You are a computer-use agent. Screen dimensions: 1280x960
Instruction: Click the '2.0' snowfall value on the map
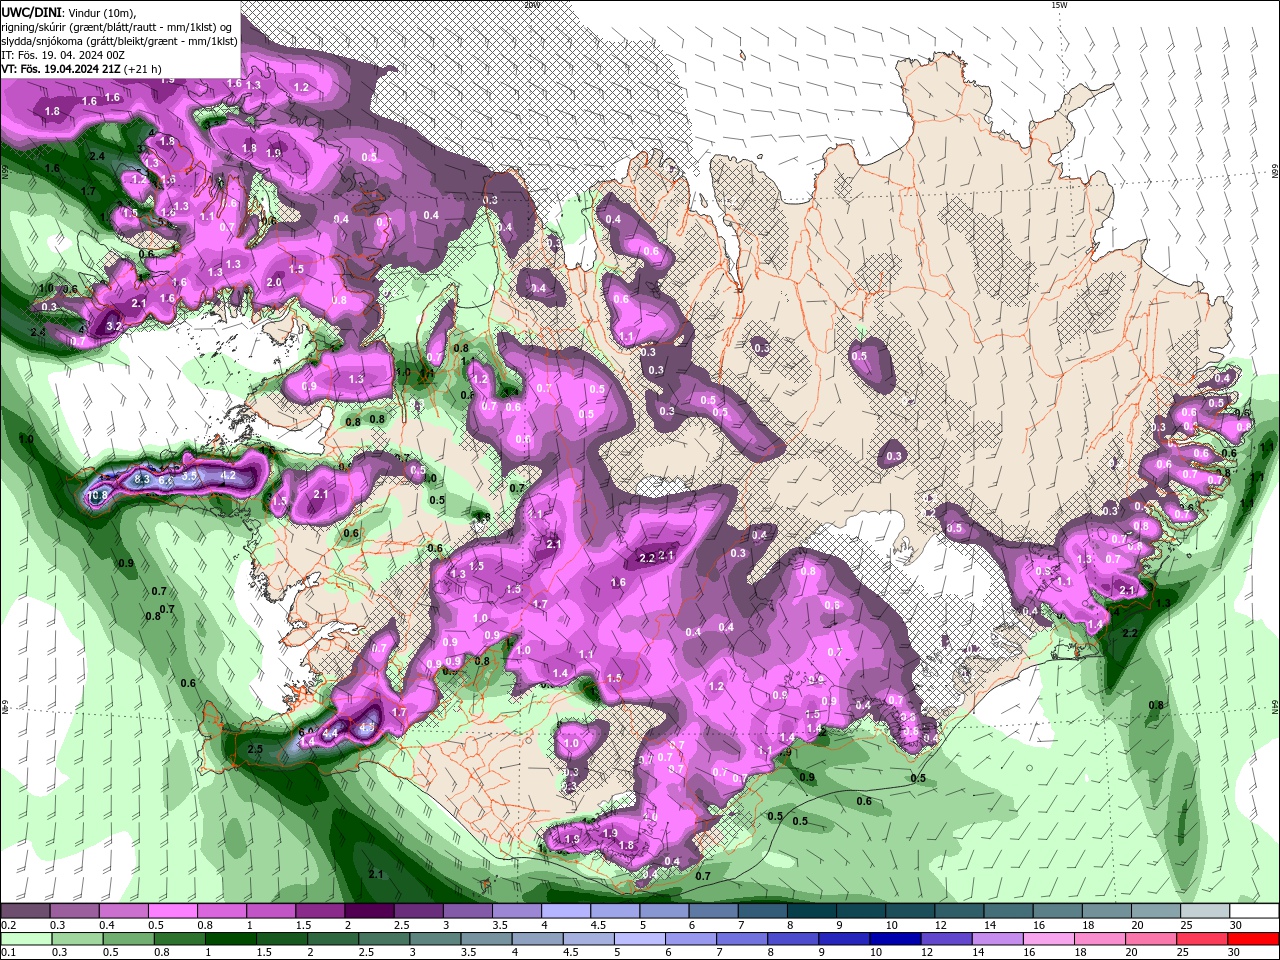tap(274, 282)
